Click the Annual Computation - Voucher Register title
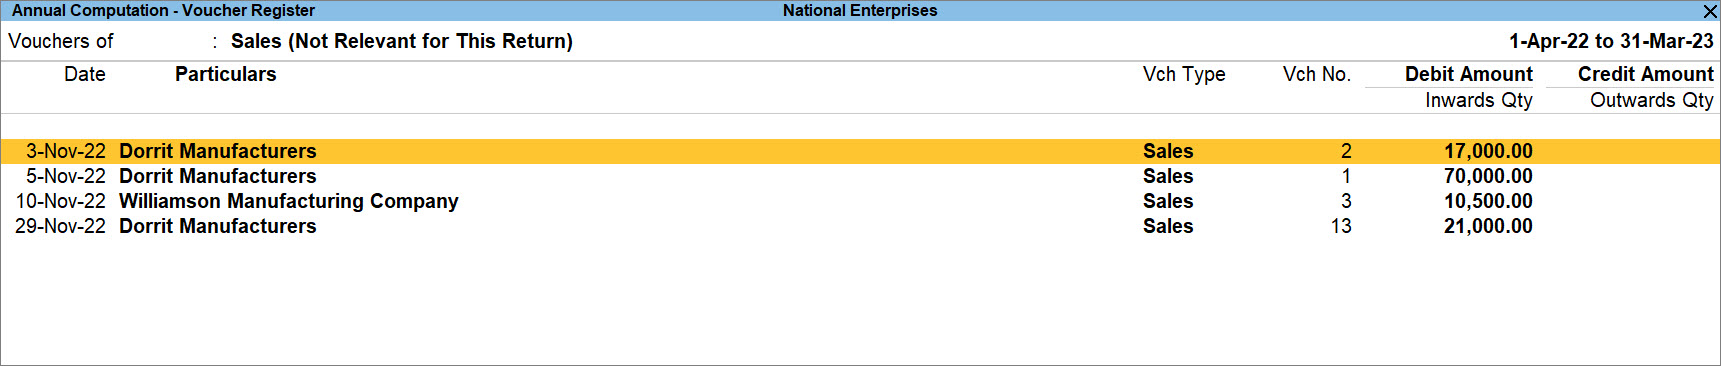 tap(163, 11)
